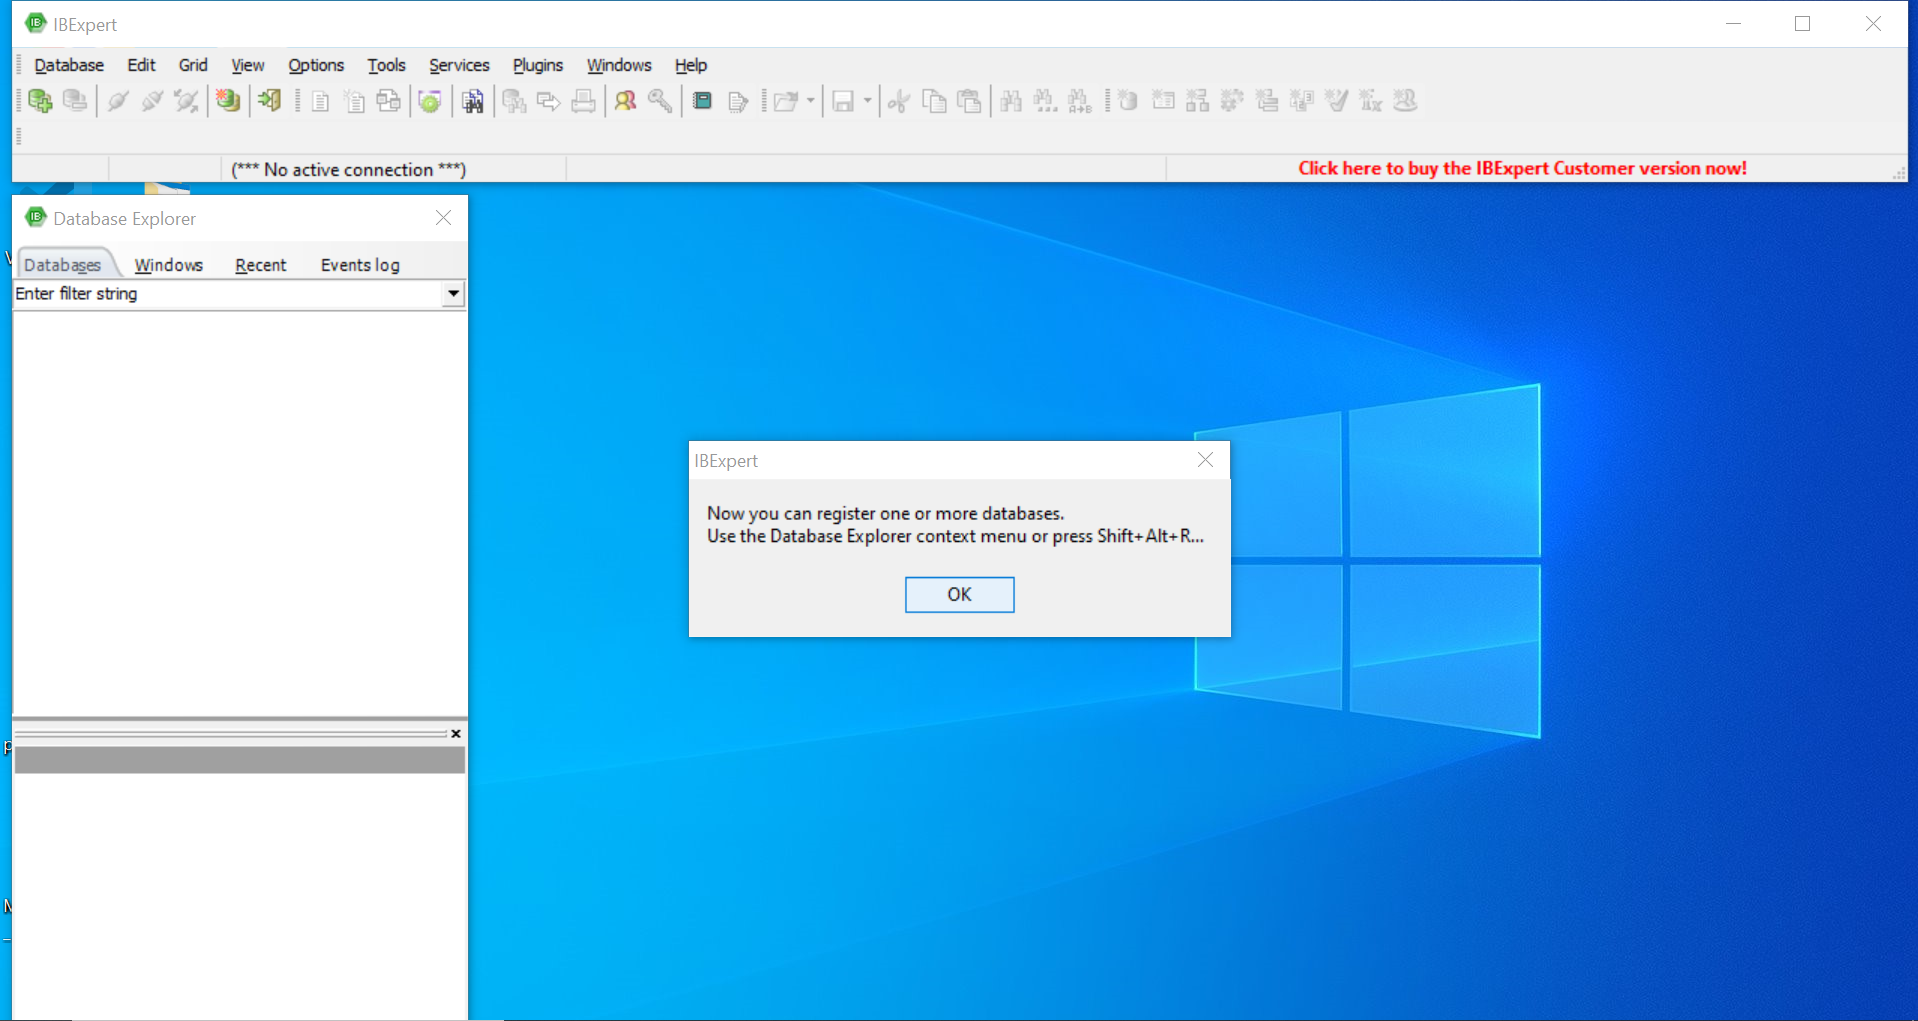Click the key Grant Manager icon
This screenshot has height=1021, width=1918.
(x=660, y=101)
